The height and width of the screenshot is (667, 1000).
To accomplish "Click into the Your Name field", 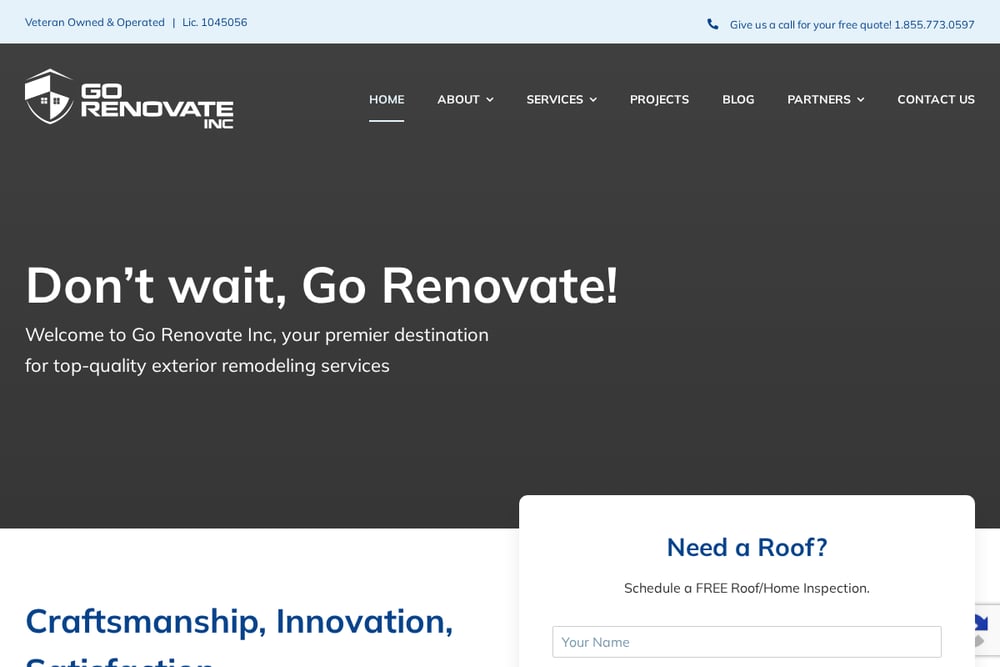I will click(746, 641).
